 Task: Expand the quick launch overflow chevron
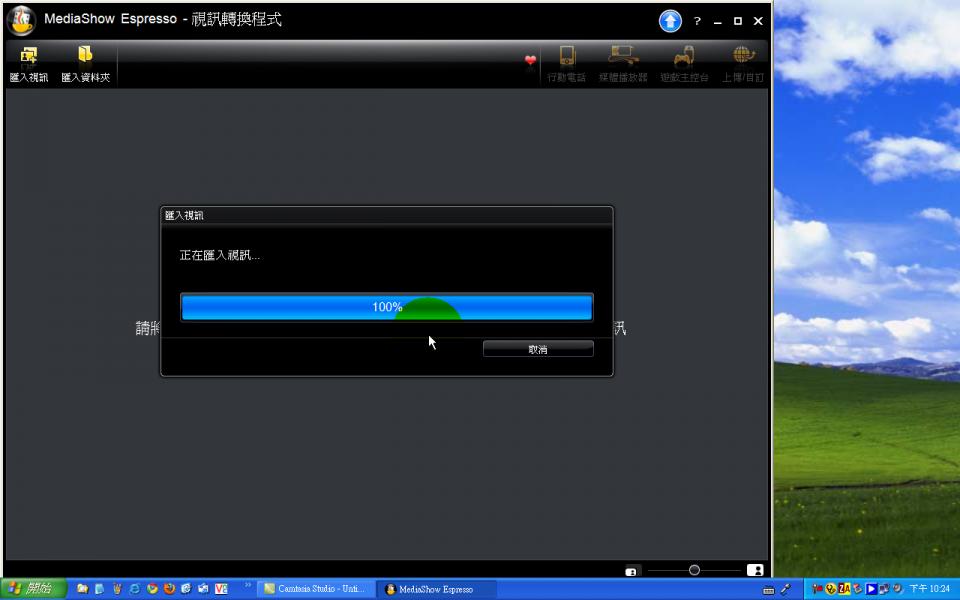click(248, 585)
